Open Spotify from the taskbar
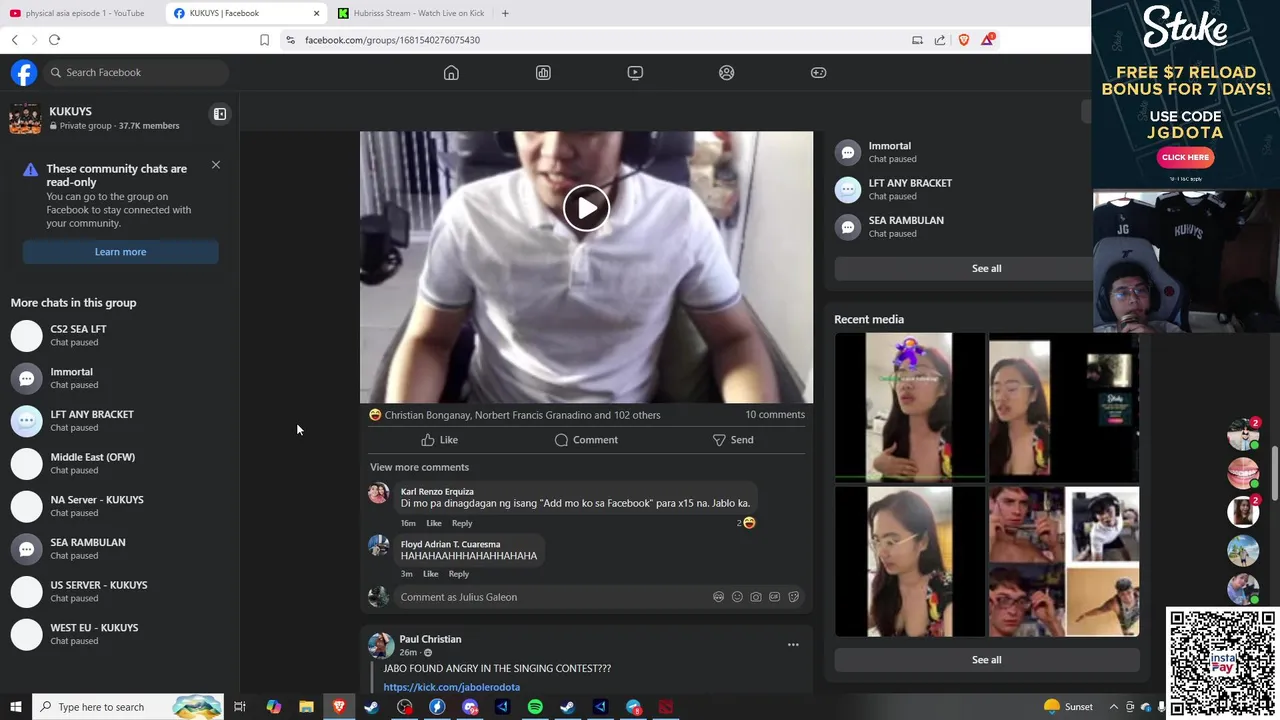Screen dimensions: 1280x720 535,707
